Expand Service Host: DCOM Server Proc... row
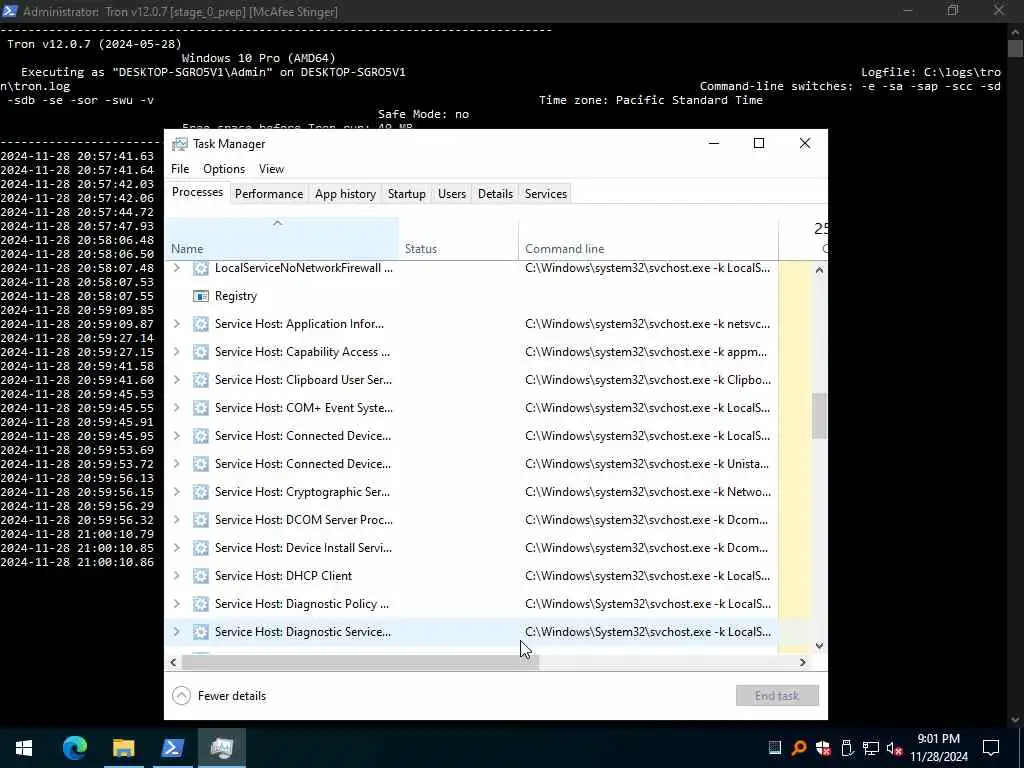This screenshot has width=1024, height=768. coord(176,520)
